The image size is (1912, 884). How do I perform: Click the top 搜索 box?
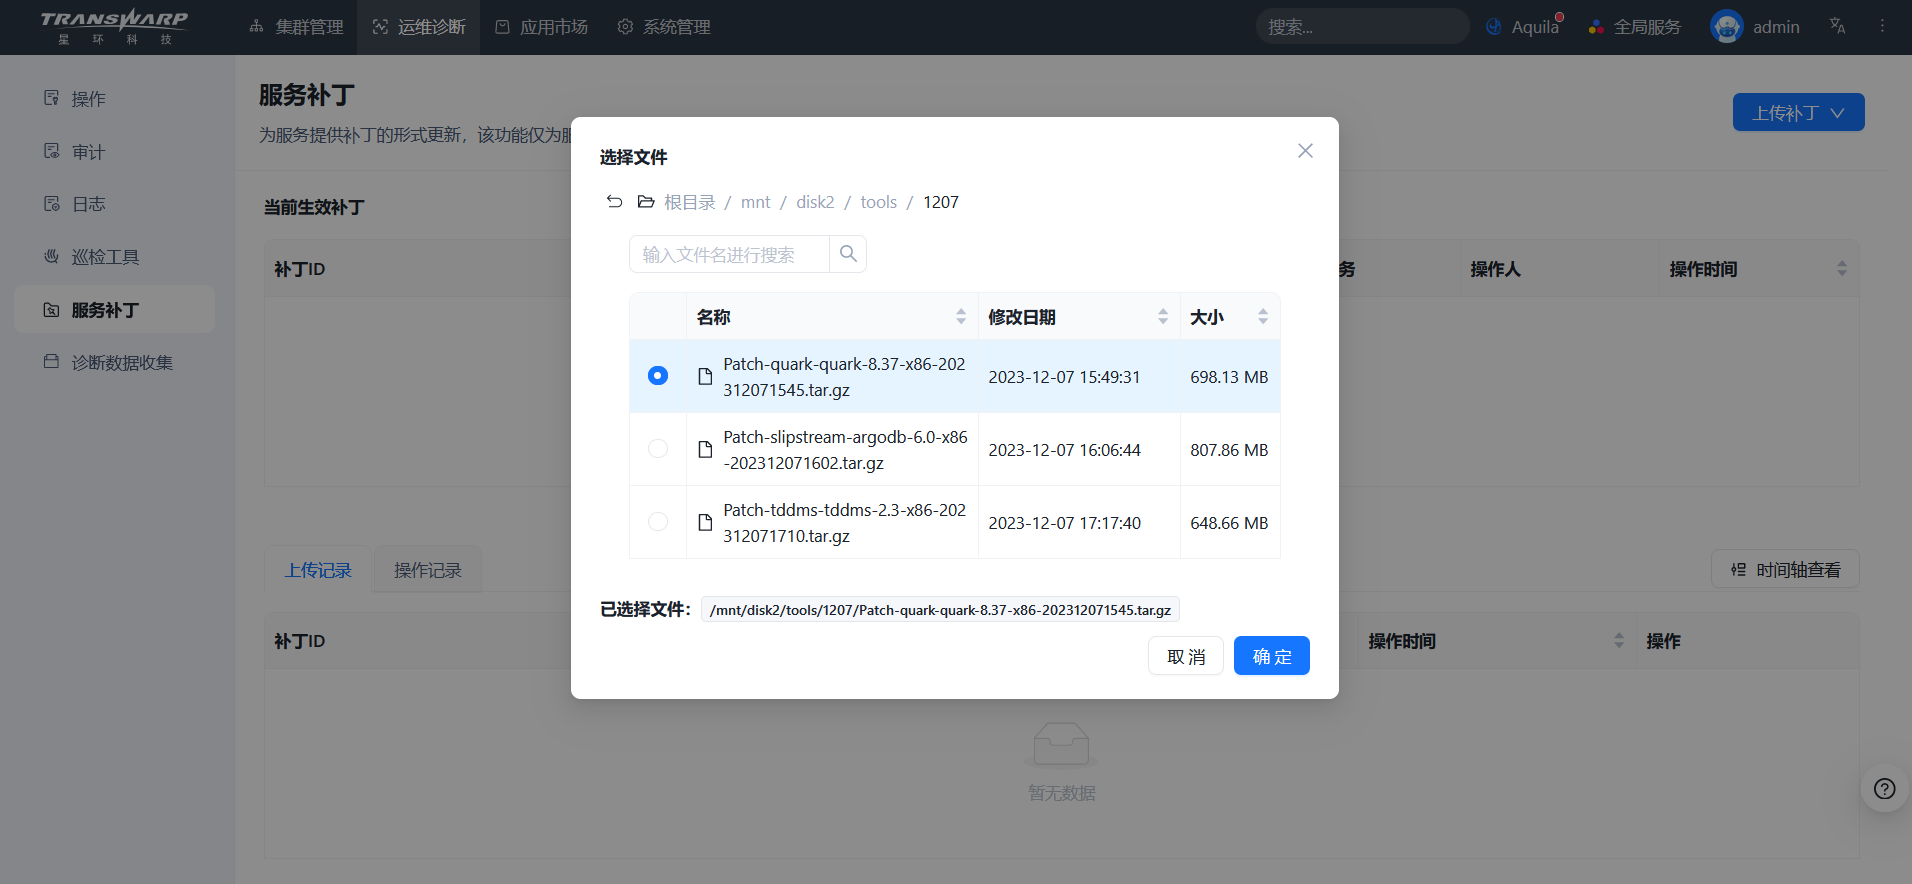pos(1362,27)
